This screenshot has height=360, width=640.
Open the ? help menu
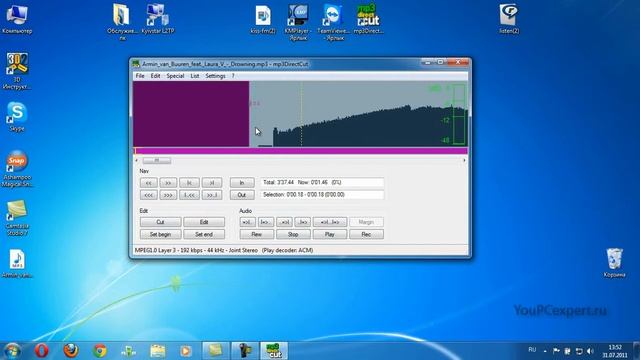pos(233,76)
